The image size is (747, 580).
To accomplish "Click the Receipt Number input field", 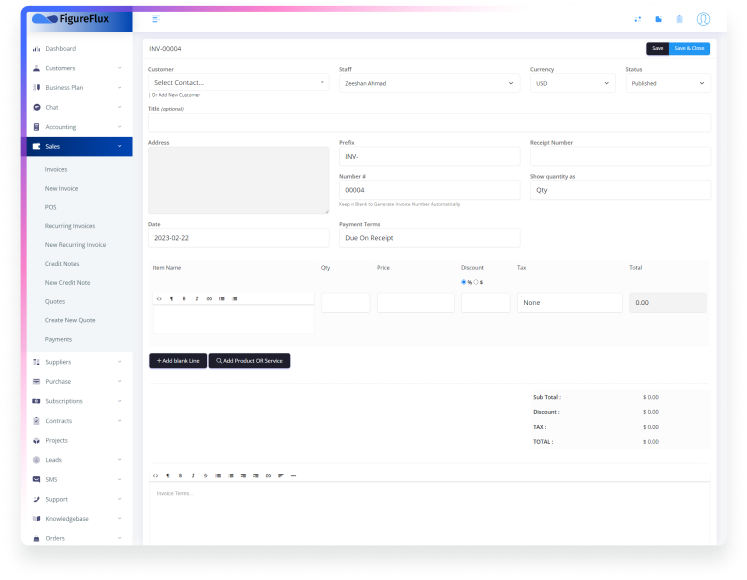I will (x=620, y=156).
